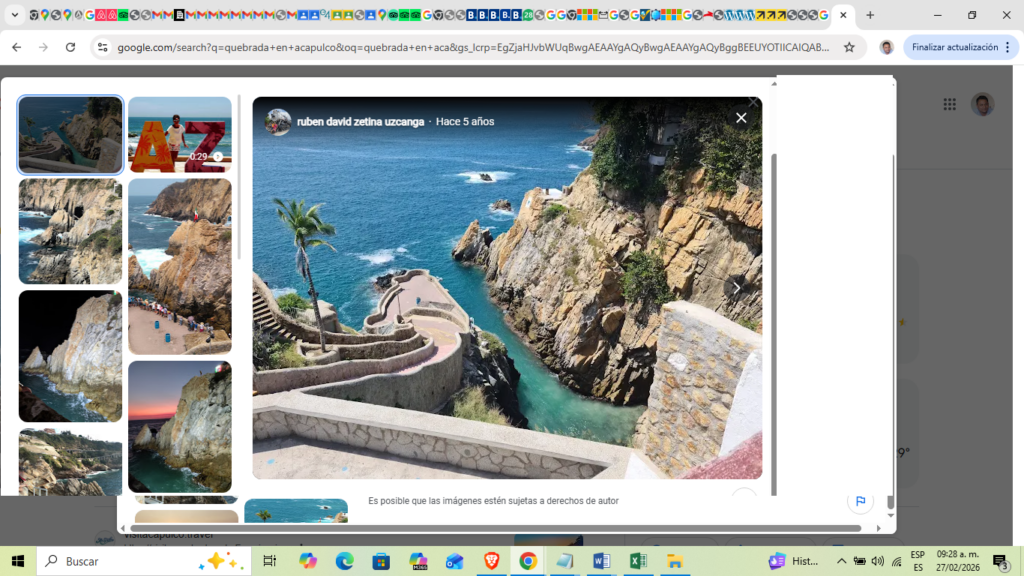
Task: View site information icon in address bar
Action: coord(101,47)
